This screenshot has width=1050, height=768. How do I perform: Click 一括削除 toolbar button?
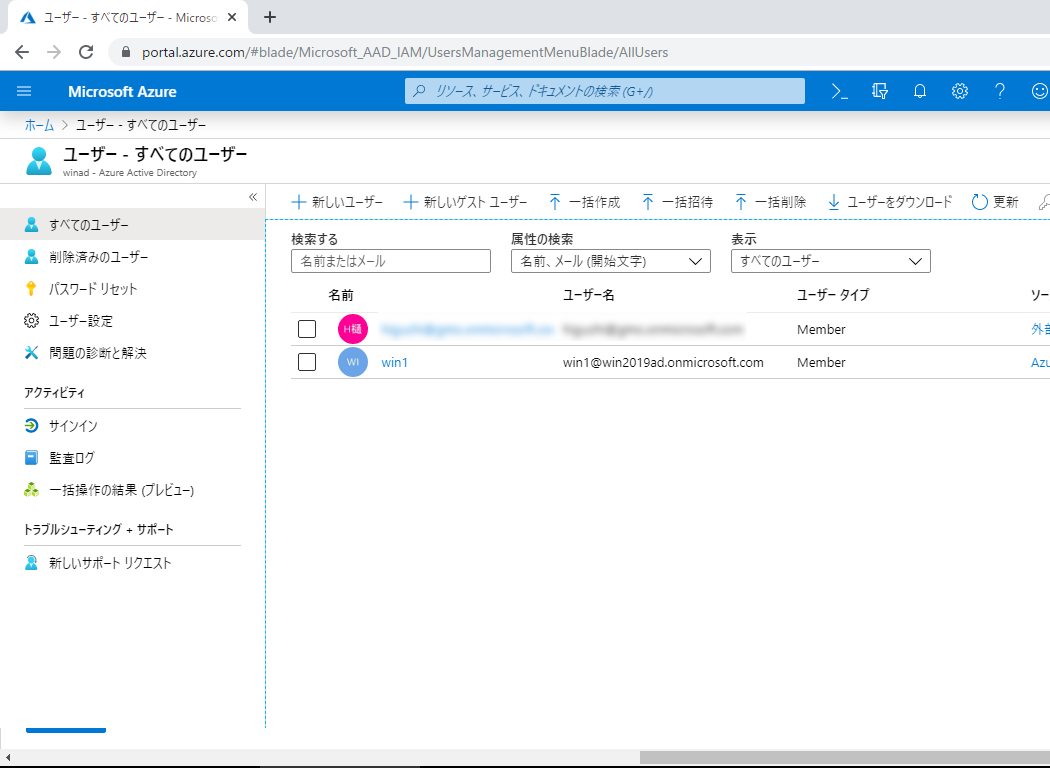tap(770, 202)
